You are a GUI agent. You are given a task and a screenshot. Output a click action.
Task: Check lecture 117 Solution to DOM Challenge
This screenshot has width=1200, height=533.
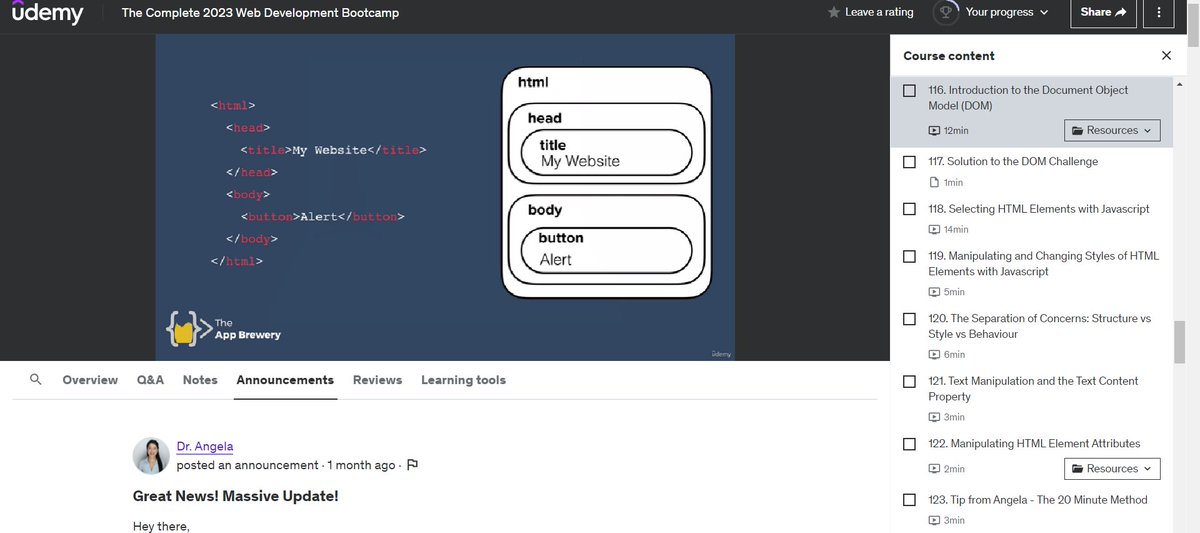tap(909, 161)
